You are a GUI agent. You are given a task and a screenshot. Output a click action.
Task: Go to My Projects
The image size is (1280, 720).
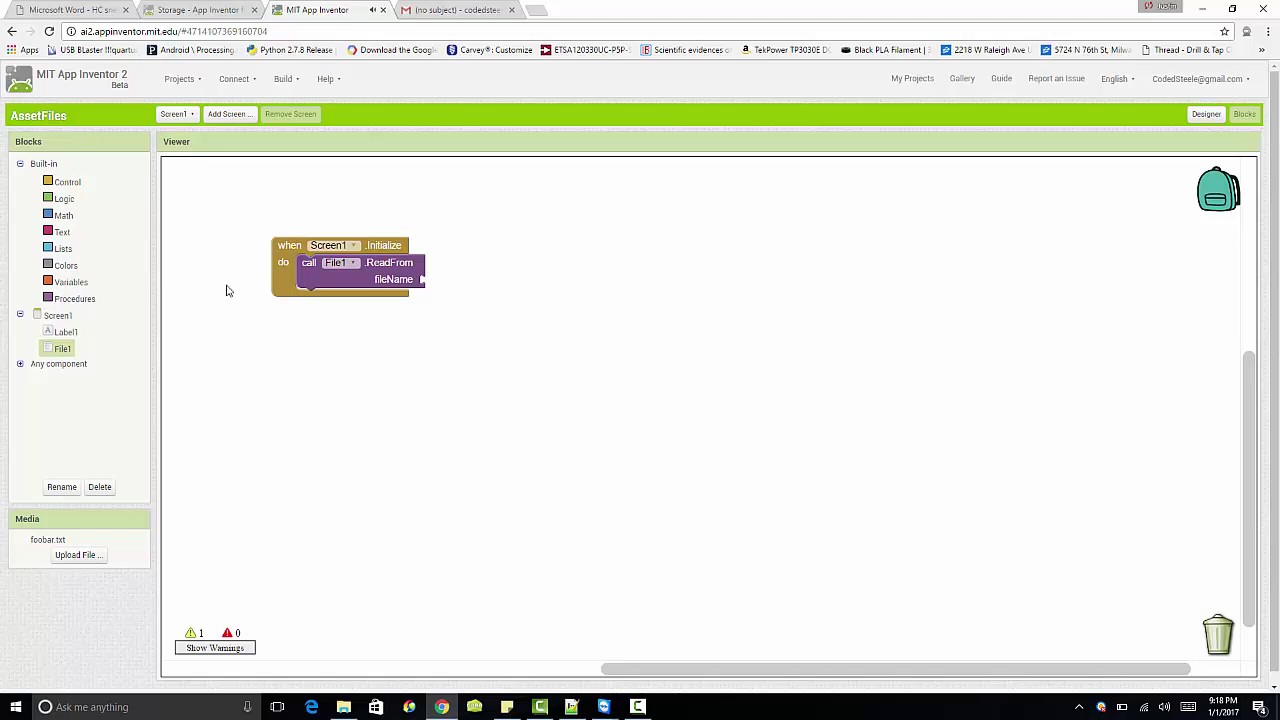click(x=912, y=78)
